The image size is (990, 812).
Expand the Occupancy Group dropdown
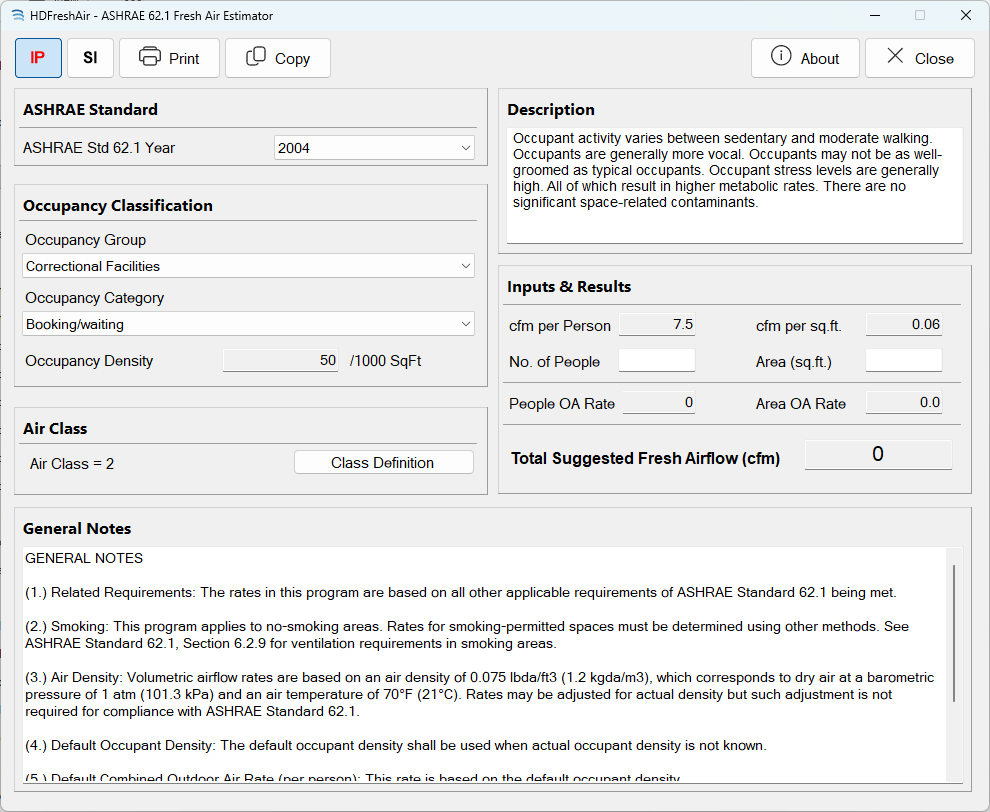pyautogui.click(x=248, y=266)
